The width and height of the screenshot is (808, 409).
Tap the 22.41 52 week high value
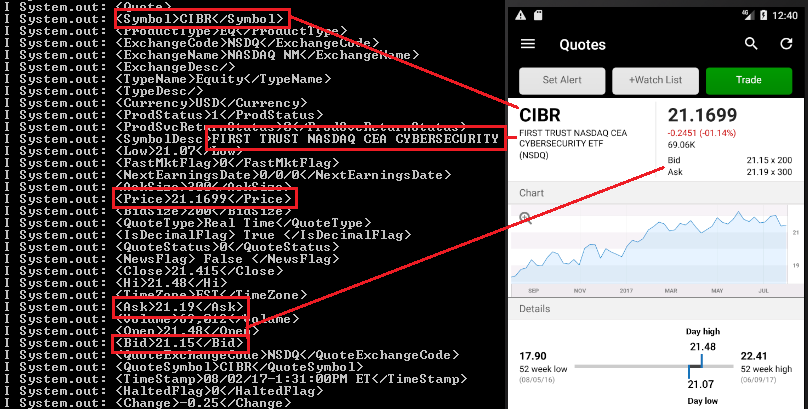point(755,356)
